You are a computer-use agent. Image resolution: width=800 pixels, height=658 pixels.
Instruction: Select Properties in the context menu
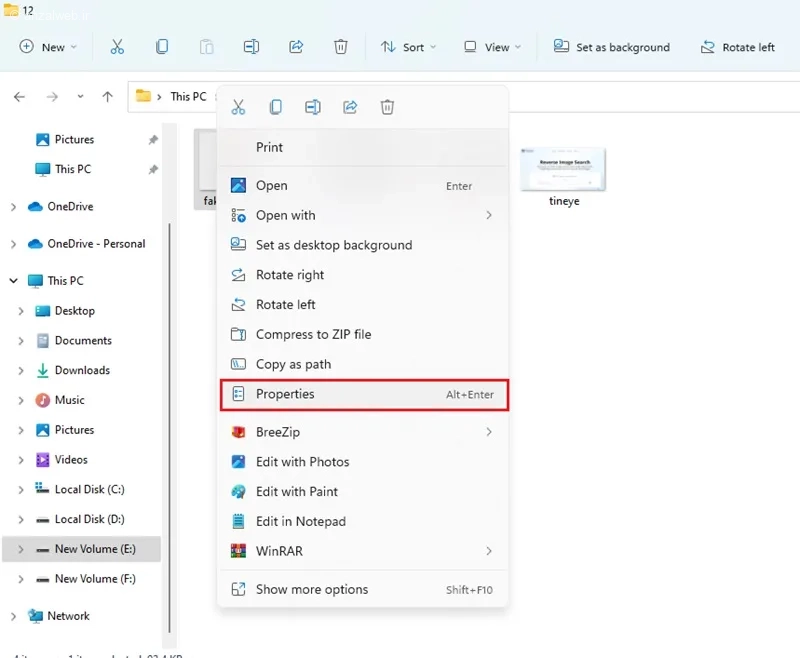pyautogui.click(x=364, y=394)
